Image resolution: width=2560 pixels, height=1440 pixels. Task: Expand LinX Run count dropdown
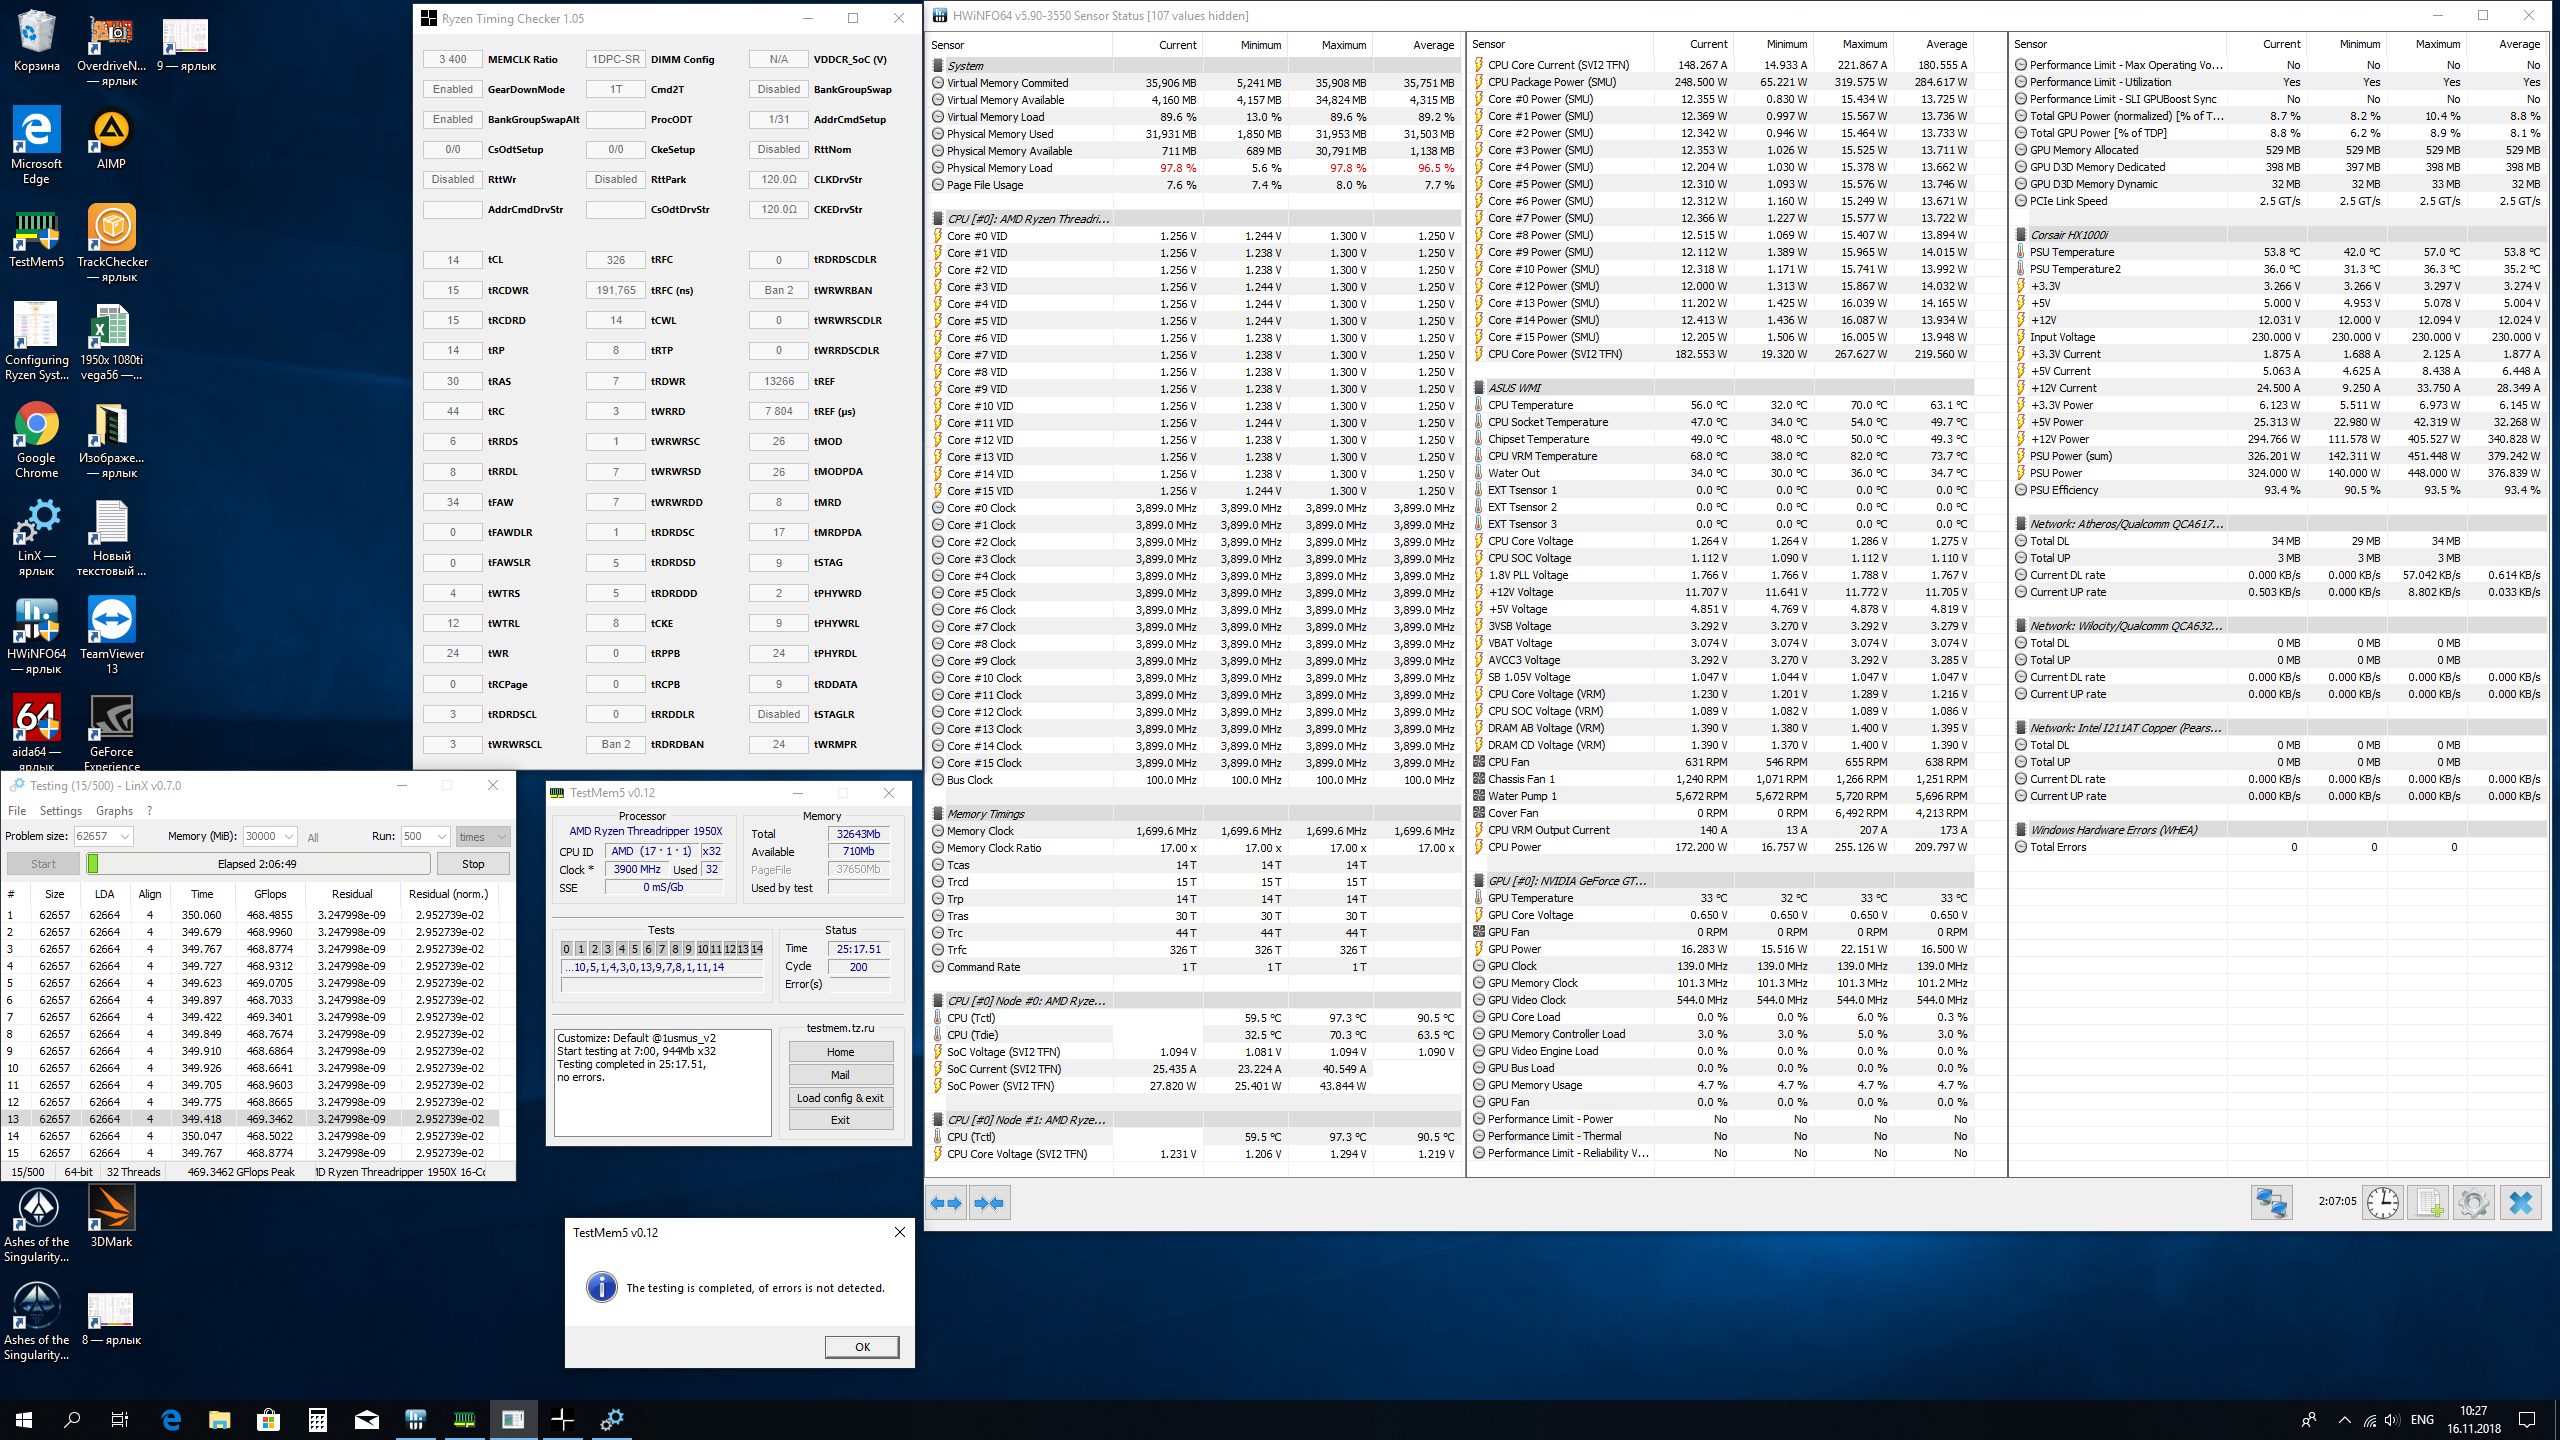pyautogui.click(x=441, y=836)
